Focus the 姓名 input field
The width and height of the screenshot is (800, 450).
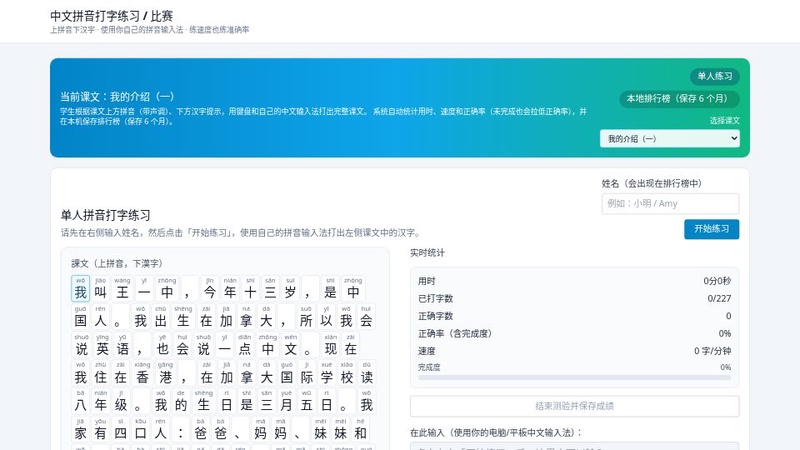coord(670,204)
